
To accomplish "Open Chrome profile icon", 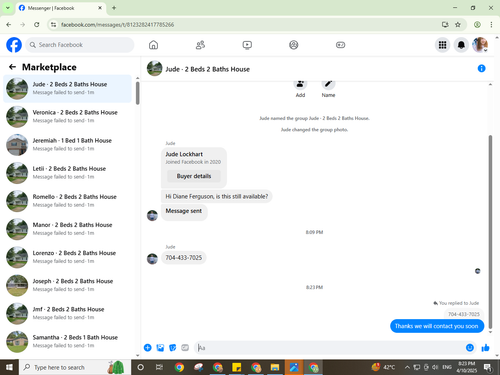I will pos(477,24).
